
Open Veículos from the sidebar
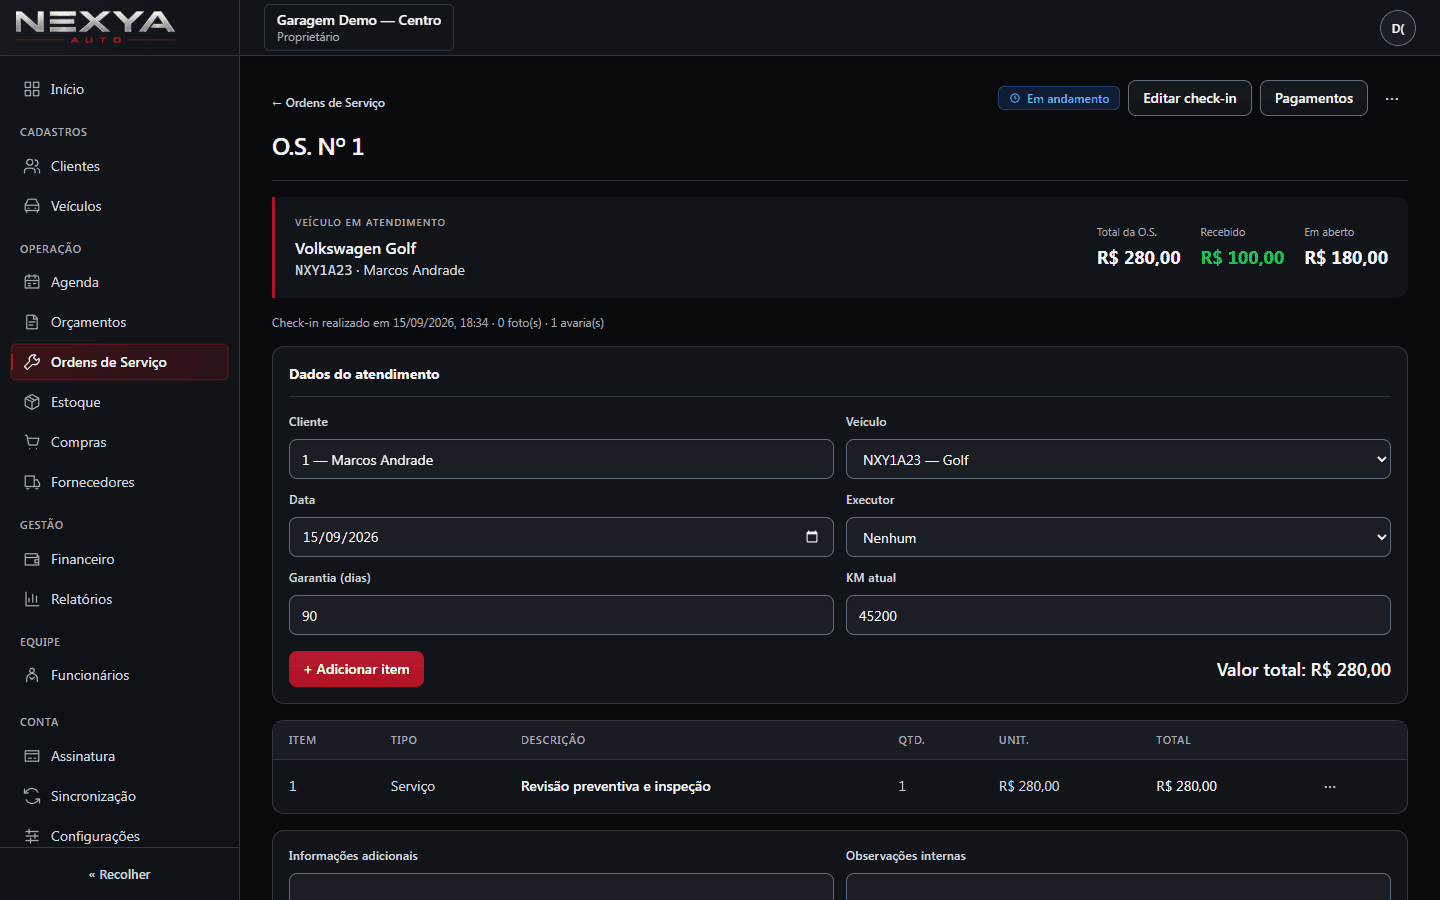pos(120,206)
